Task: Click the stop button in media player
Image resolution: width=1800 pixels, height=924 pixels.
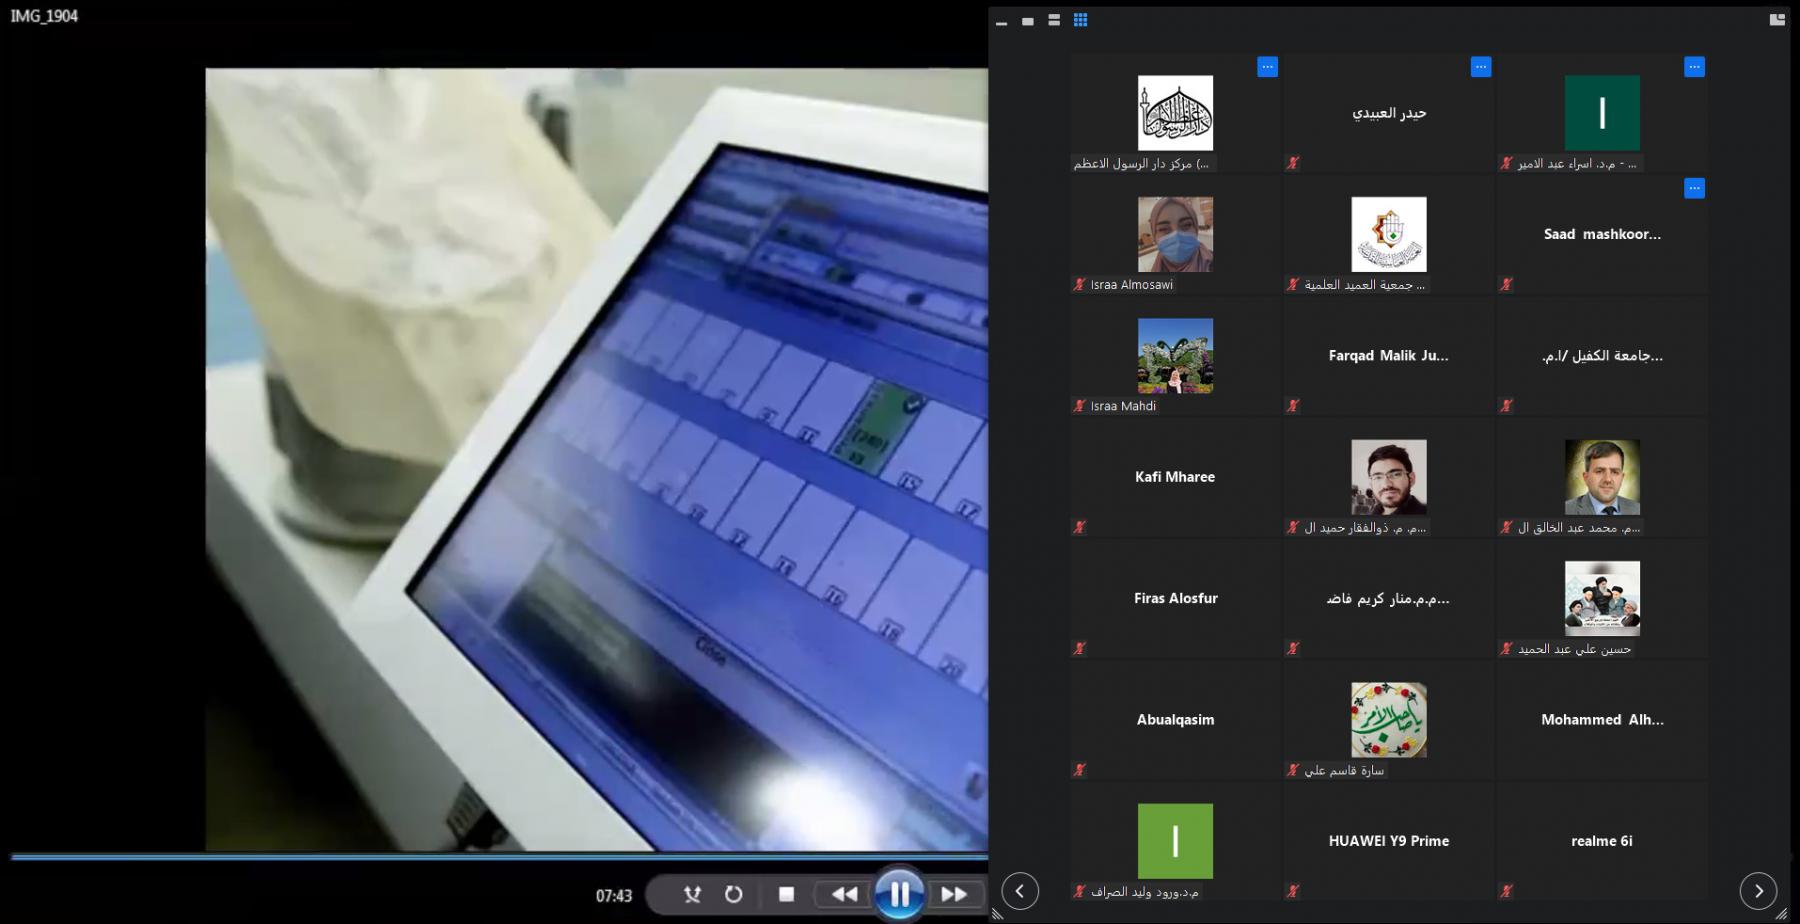Action: (x=786, y=894)
